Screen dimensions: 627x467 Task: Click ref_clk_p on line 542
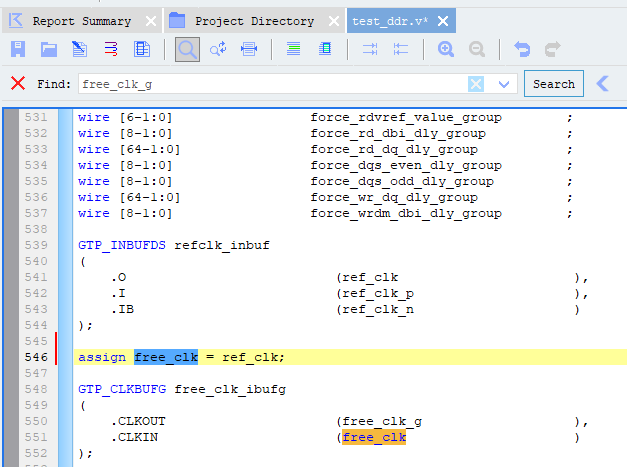(378, 293)
